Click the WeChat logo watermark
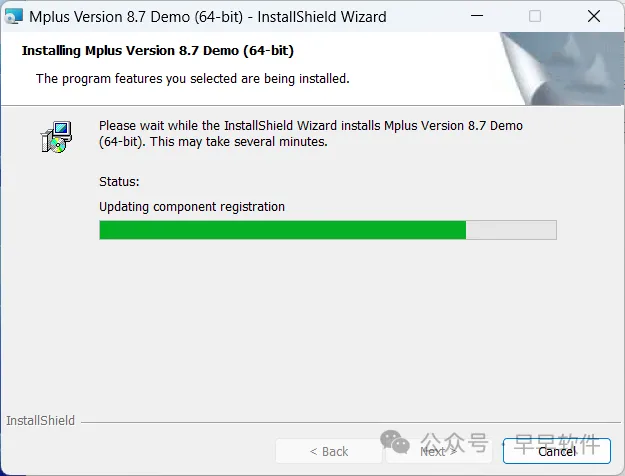 coord(395,442)
